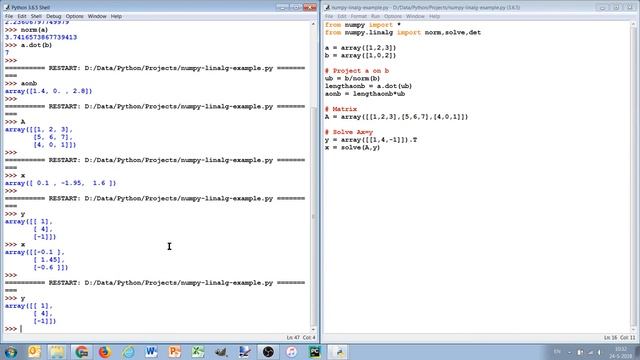Open Format menu in editor window
640x360 pixels.
tap(359, 16)
